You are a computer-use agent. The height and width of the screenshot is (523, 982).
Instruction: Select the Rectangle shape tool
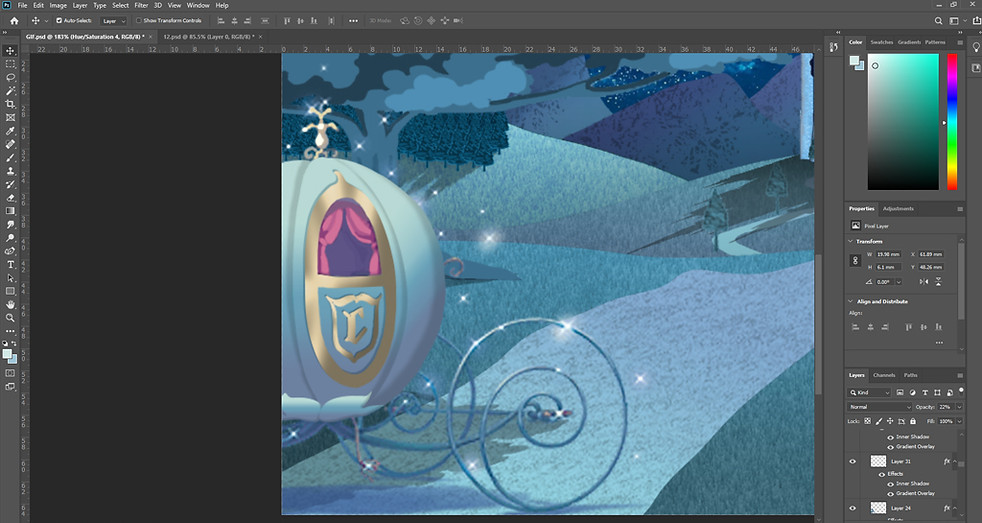click(10, 291)
